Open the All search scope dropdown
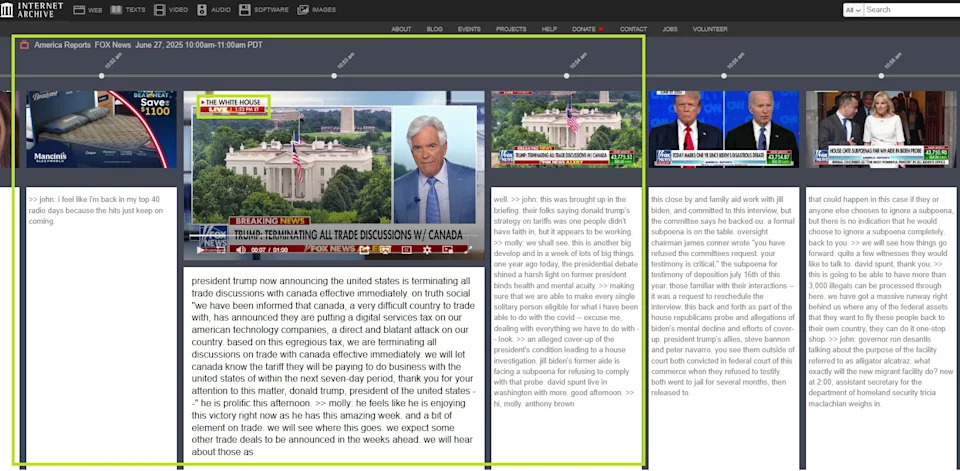 853,10
